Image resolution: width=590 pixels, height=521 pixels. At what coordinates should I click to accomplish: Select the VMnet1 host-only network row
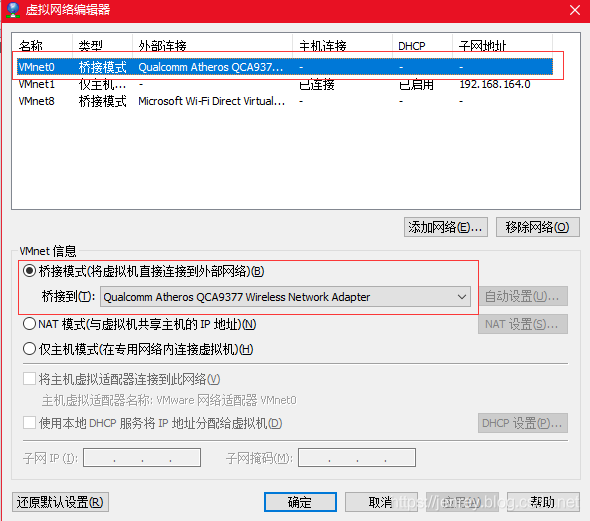pos(285,84)
